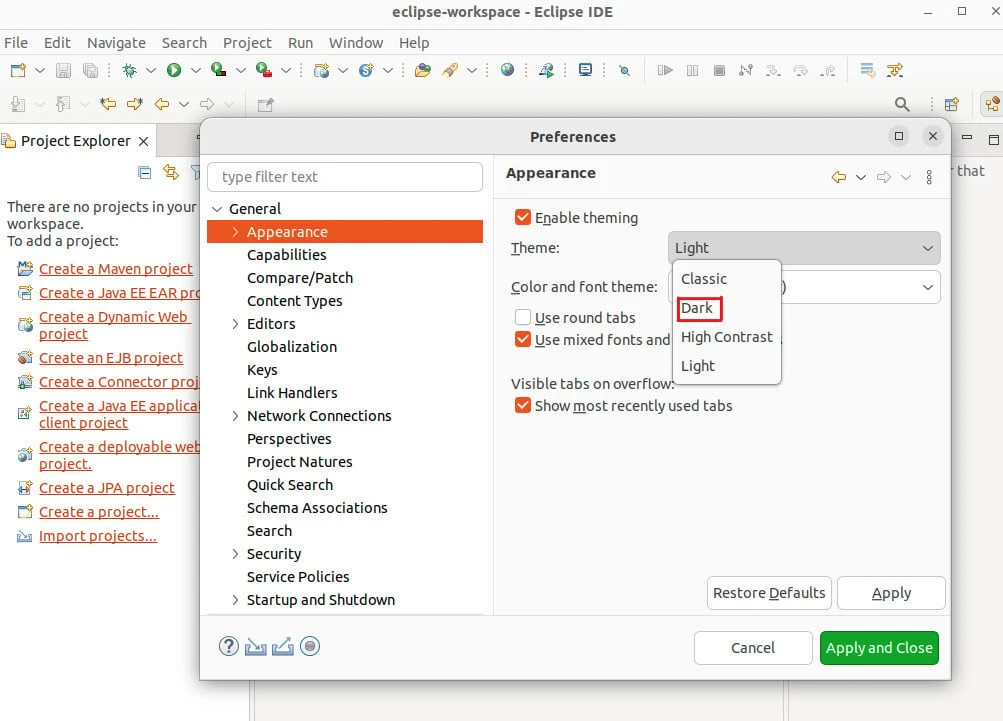Click the Apply and Close button
Image resolution: width=1003 pixels, height=721 pixels.
[879, 648]
